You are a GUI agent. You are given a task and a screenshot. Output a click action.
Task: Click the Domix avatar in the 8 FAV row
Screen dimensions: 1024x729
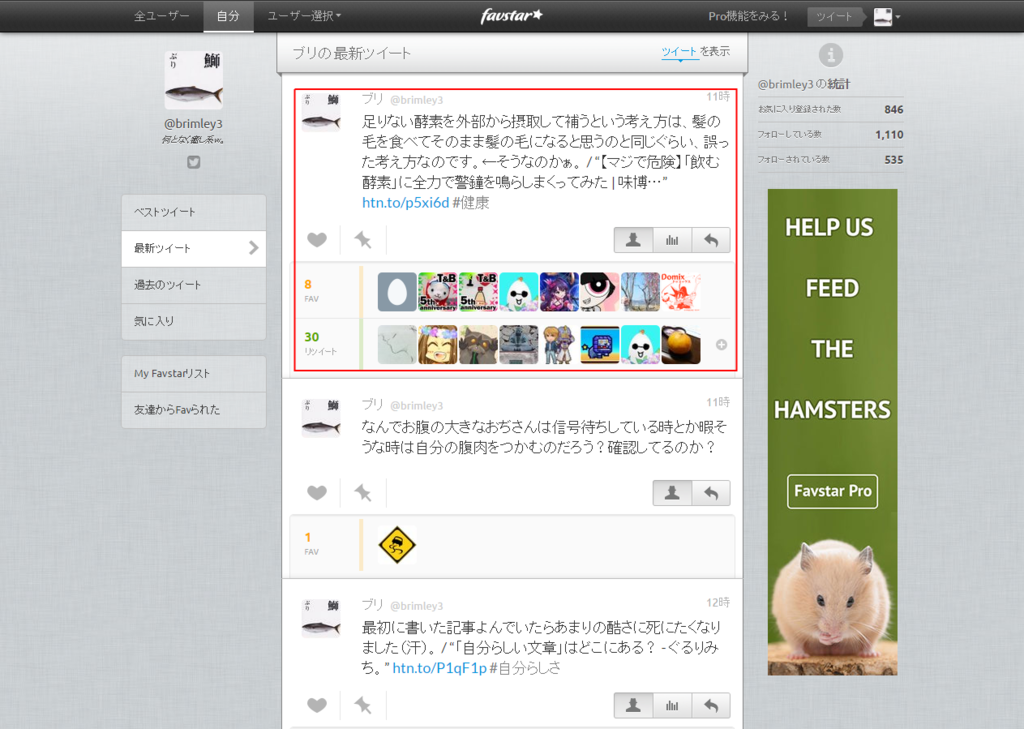click(x=680, y=291)
